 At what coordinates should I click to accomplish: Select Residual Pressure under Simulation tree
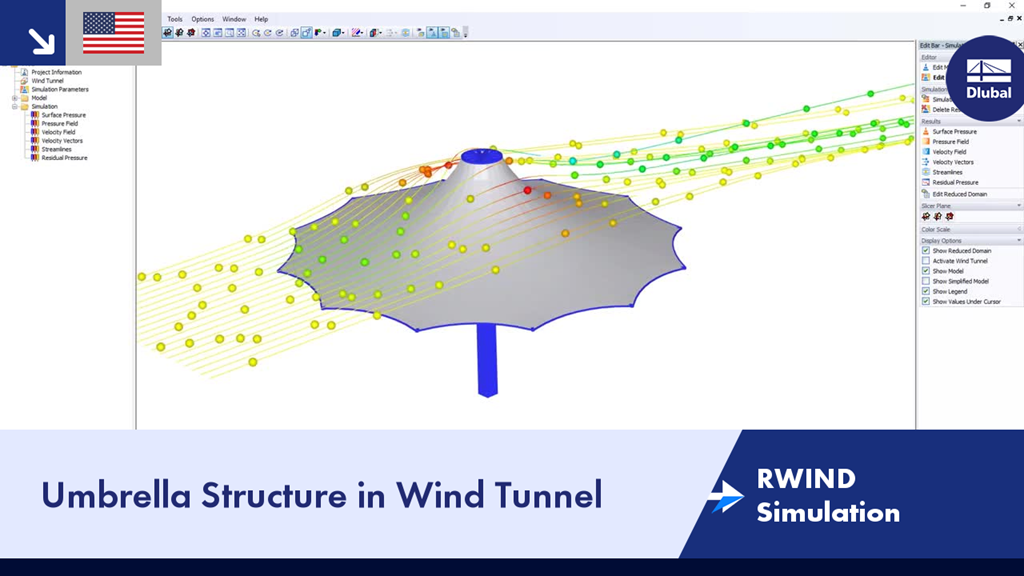coord(64,157)
